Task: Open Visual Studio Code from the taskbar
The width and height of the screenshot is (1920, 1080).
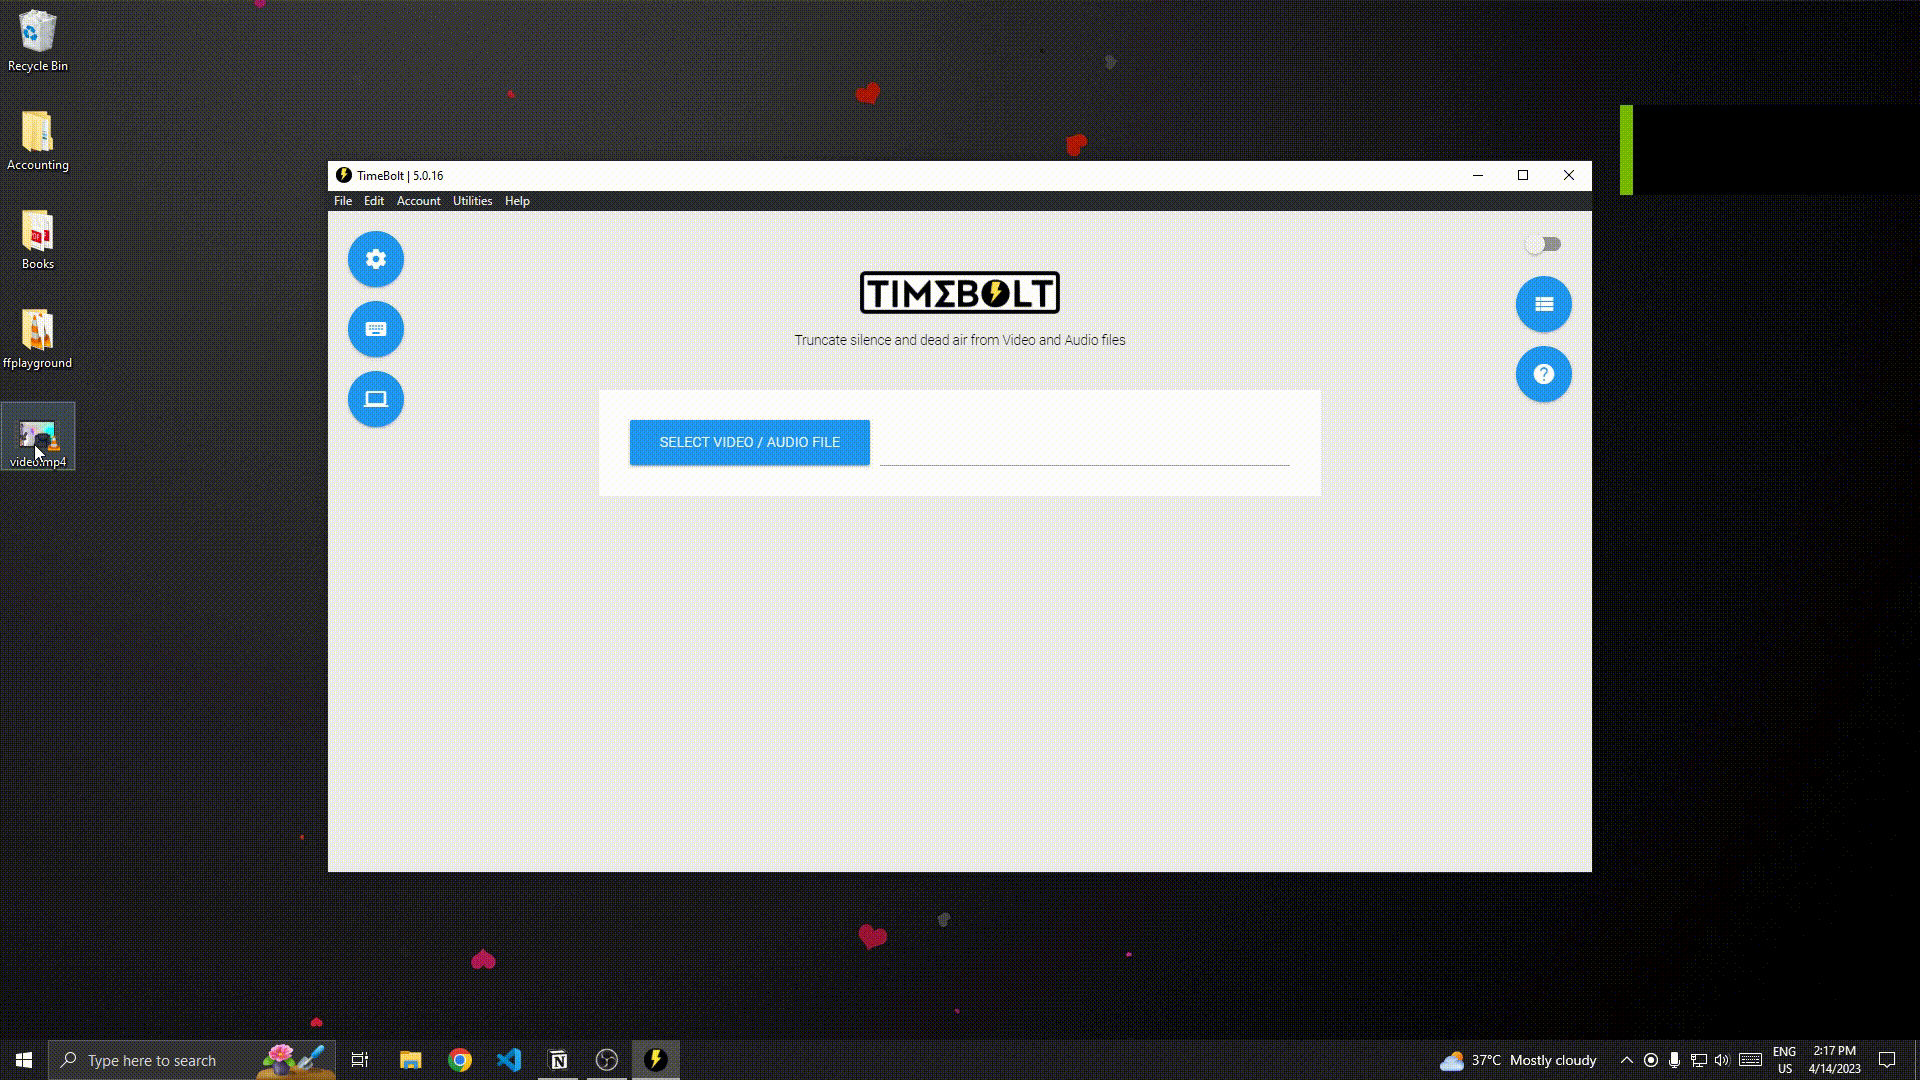Action: 509,1060
